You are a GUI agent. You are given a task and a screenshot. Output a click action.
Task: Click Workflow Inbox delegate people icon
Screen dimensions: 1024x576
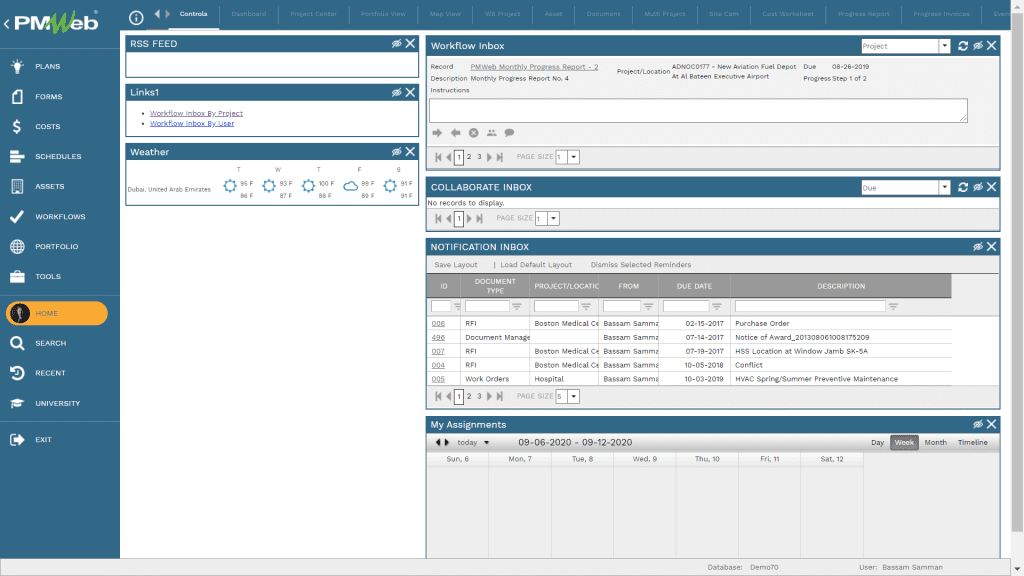491,133
